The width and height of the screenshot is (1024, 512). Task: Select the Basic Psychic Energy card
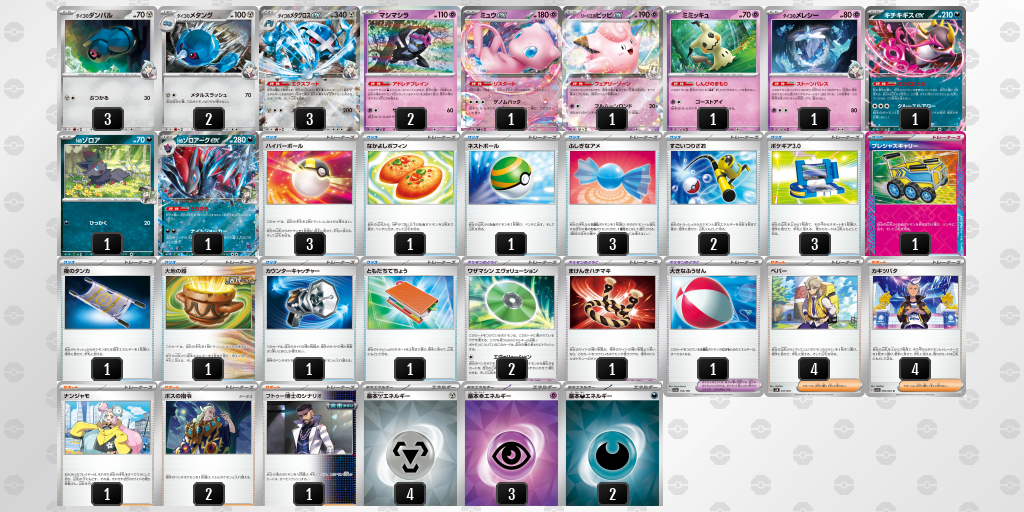(x=511, y=444)
